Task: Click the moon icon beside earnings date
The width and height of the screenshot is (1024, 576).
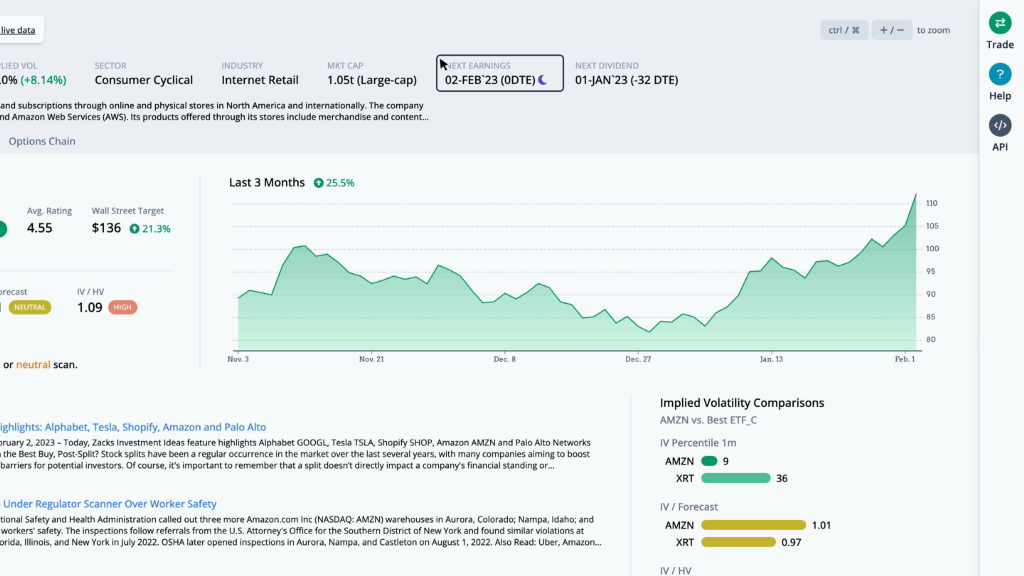Action: click(543, 80)
